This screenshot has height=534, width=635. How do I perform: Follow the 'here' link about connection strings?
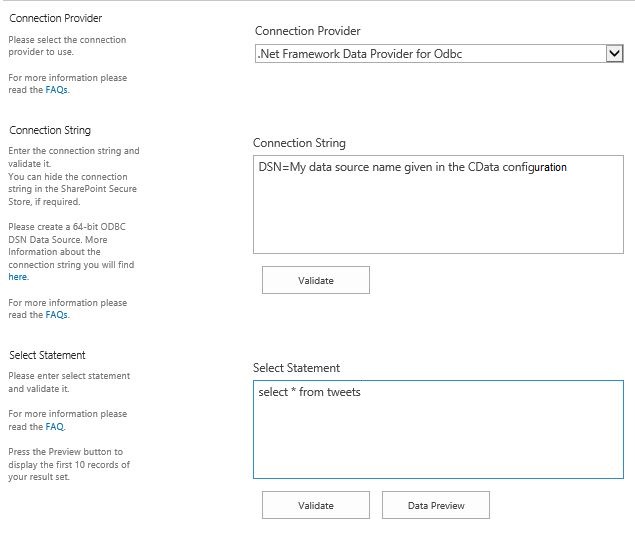click(18, 277)
